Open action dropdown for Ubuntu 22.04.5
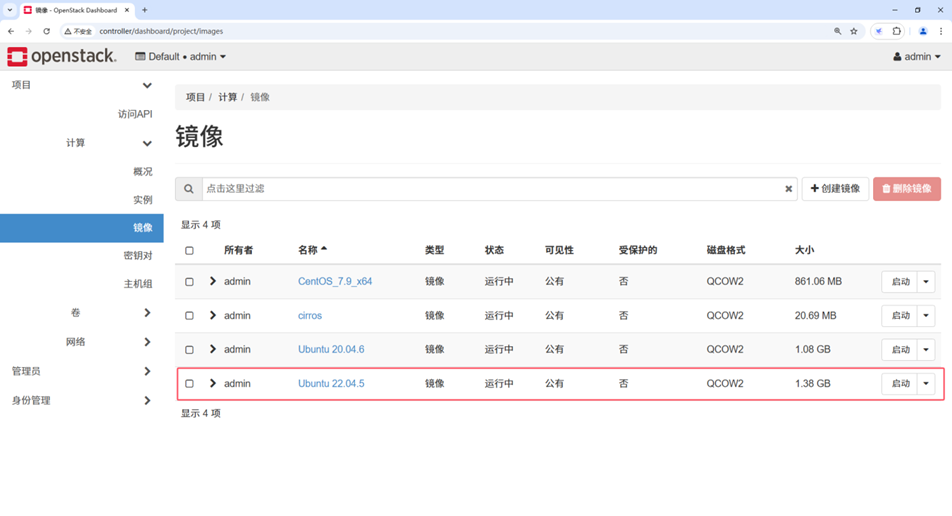 coord(926,384)
